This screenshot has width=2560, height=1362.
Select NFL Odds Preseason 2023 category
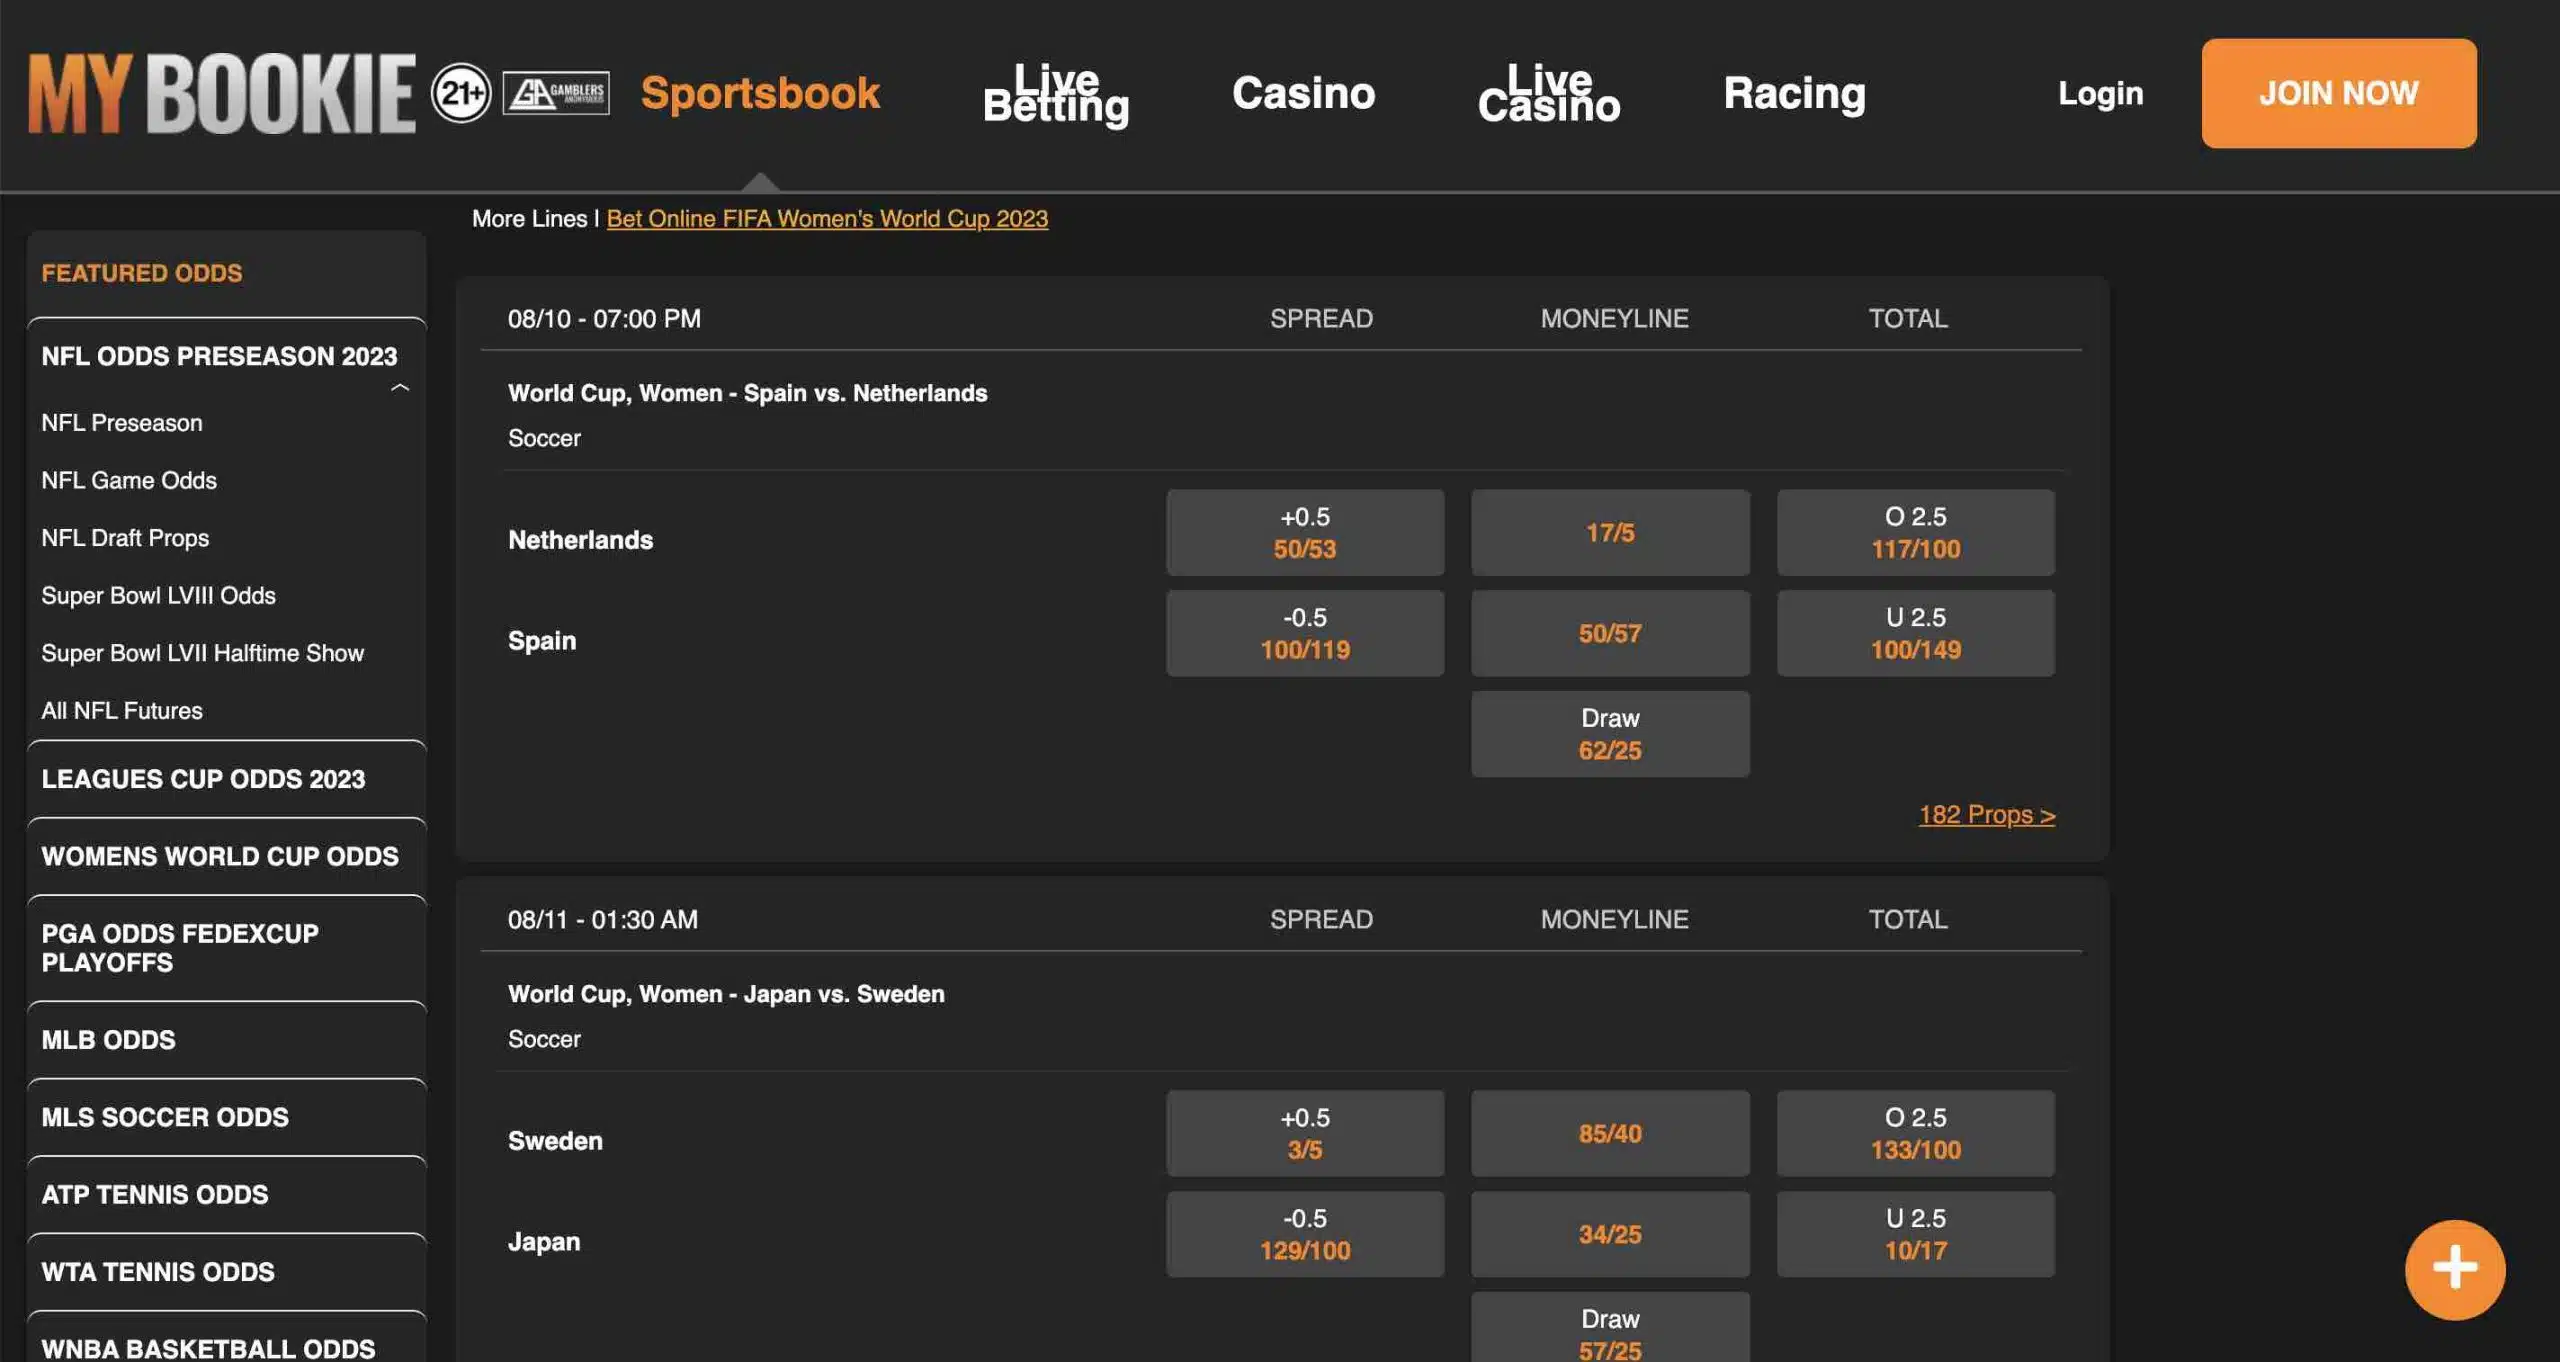pyautogui.click(x=219, y=356)
